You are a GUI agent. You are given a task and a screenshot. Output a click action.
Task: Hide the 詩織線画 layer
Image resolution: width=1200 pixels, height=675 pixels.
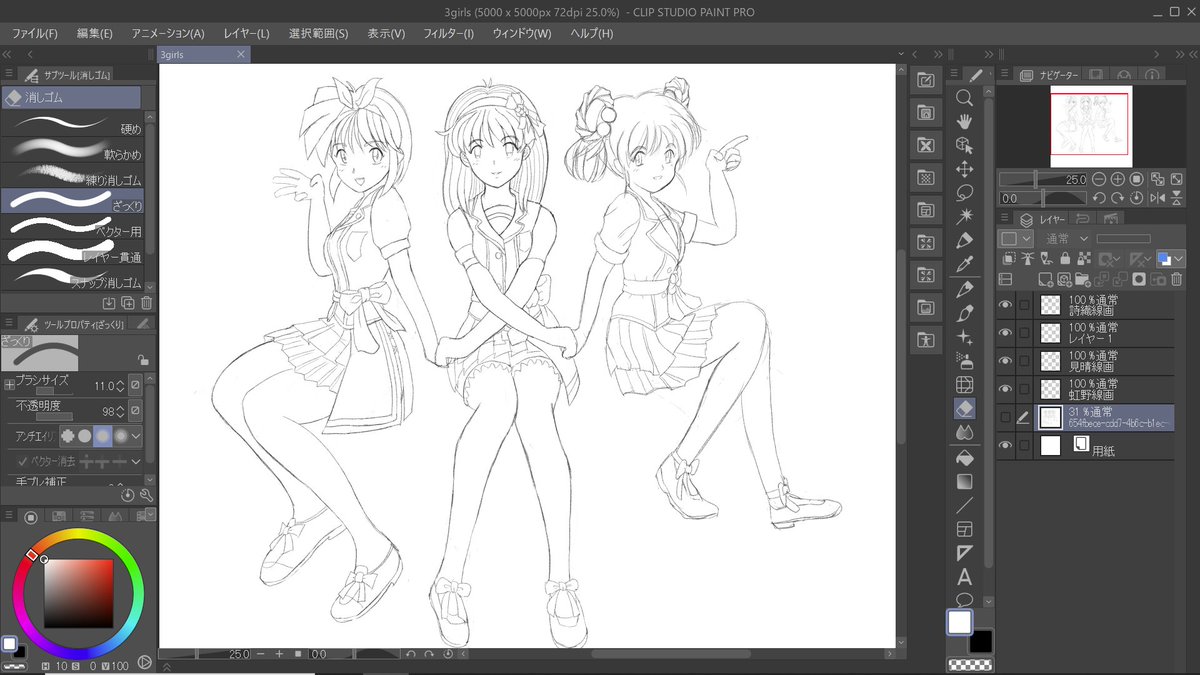(1006, 305)
